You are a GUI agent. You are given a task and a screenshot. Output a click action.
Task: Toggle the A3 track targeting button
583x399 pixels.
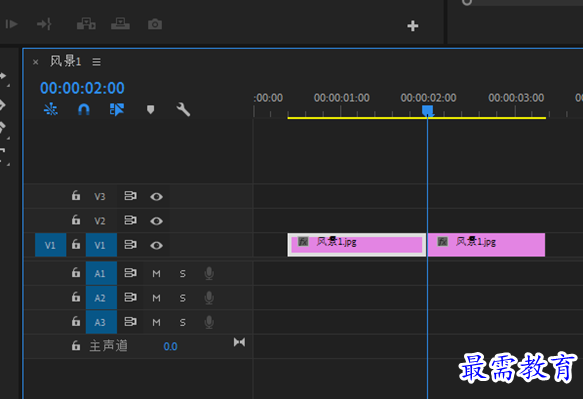101,322
